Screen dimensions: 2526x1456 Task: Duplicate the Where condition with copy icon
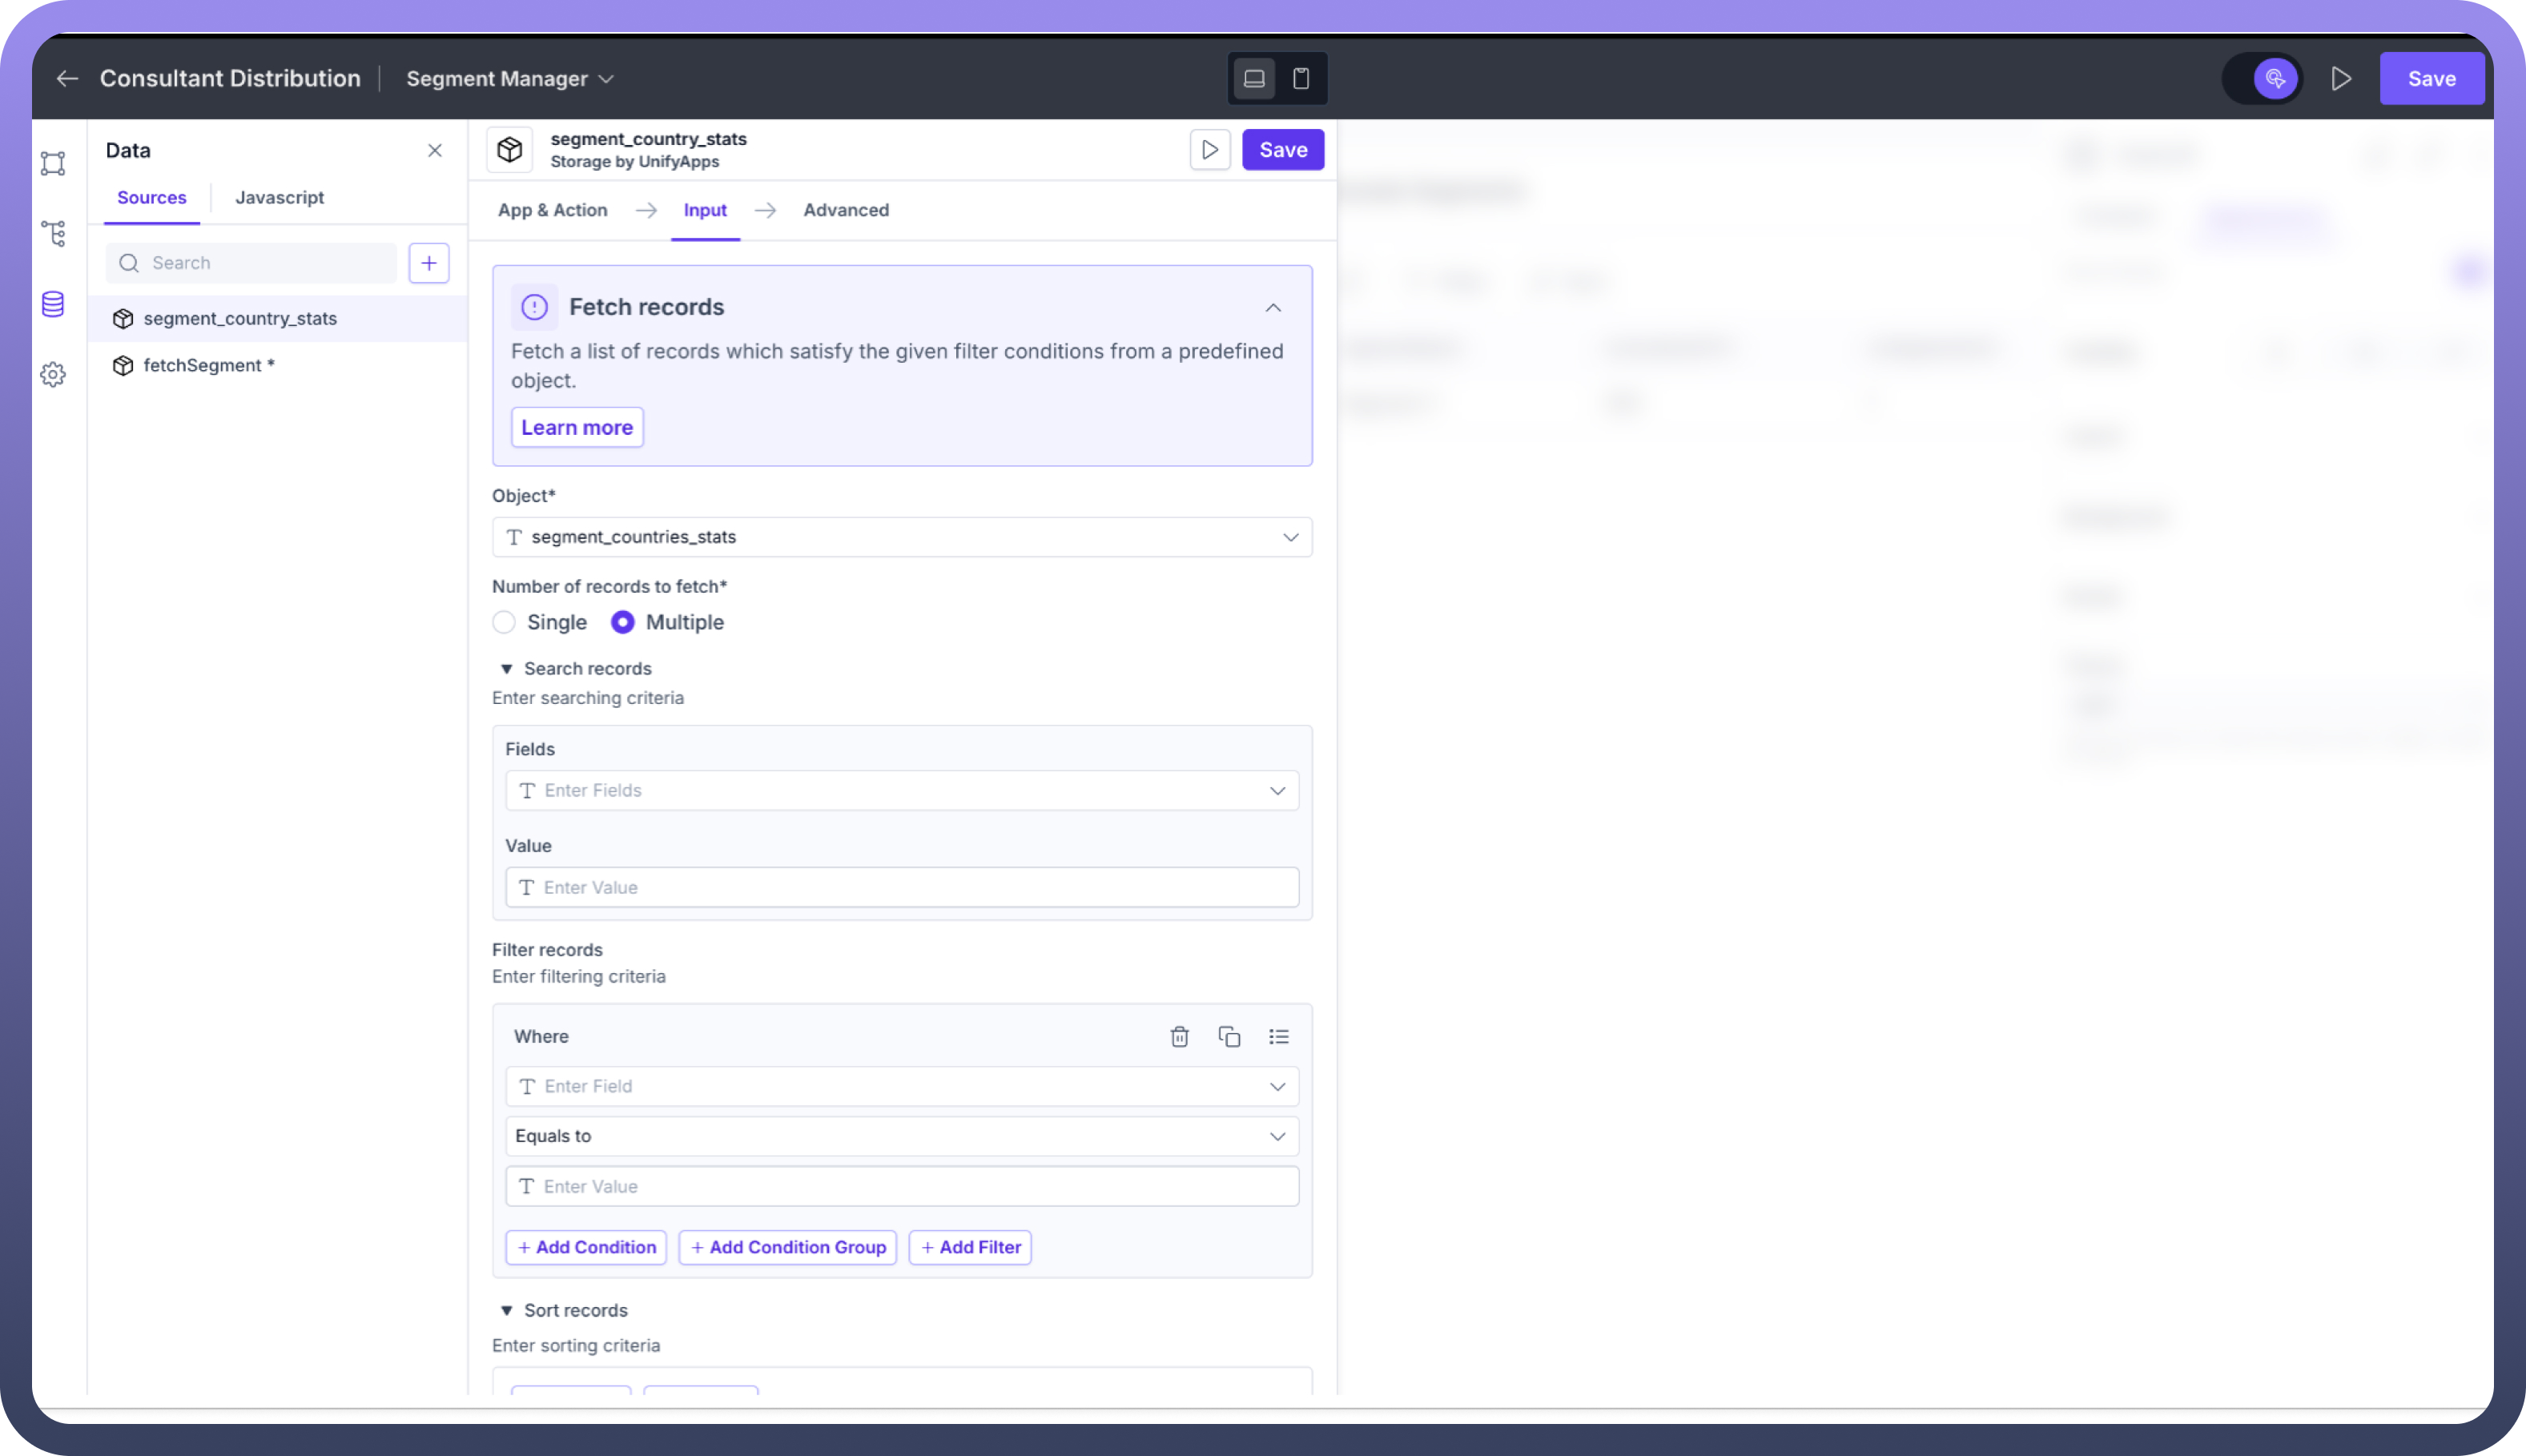[x=1229, y=1037]
